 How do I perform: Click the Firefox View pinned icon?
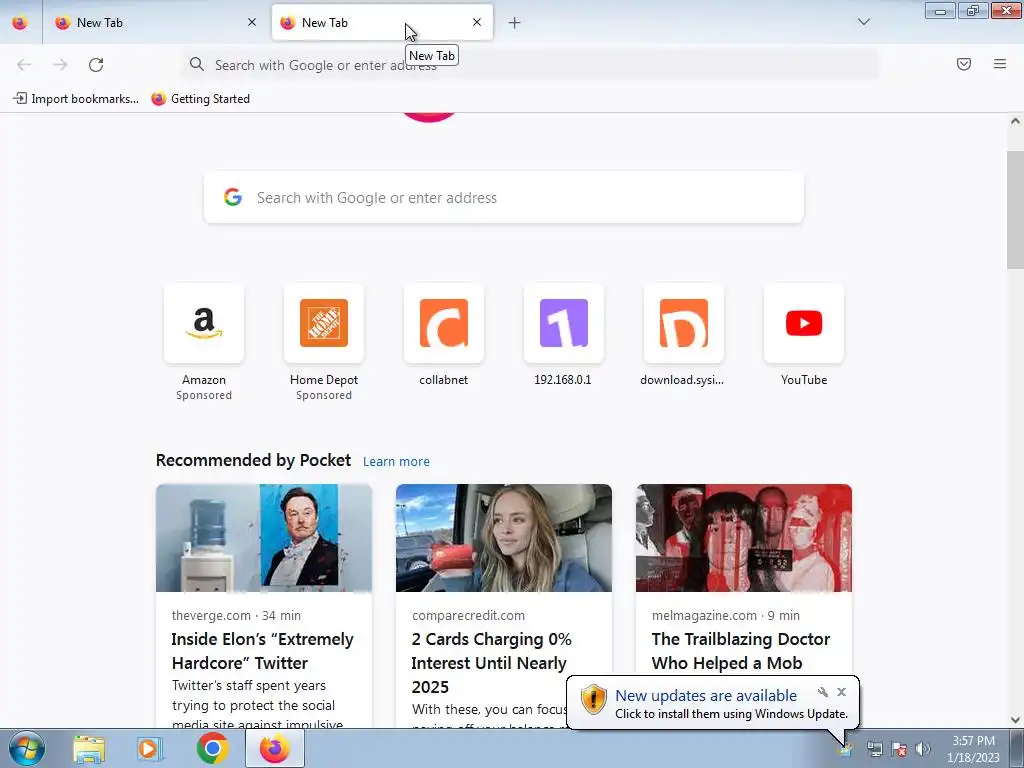20,22
